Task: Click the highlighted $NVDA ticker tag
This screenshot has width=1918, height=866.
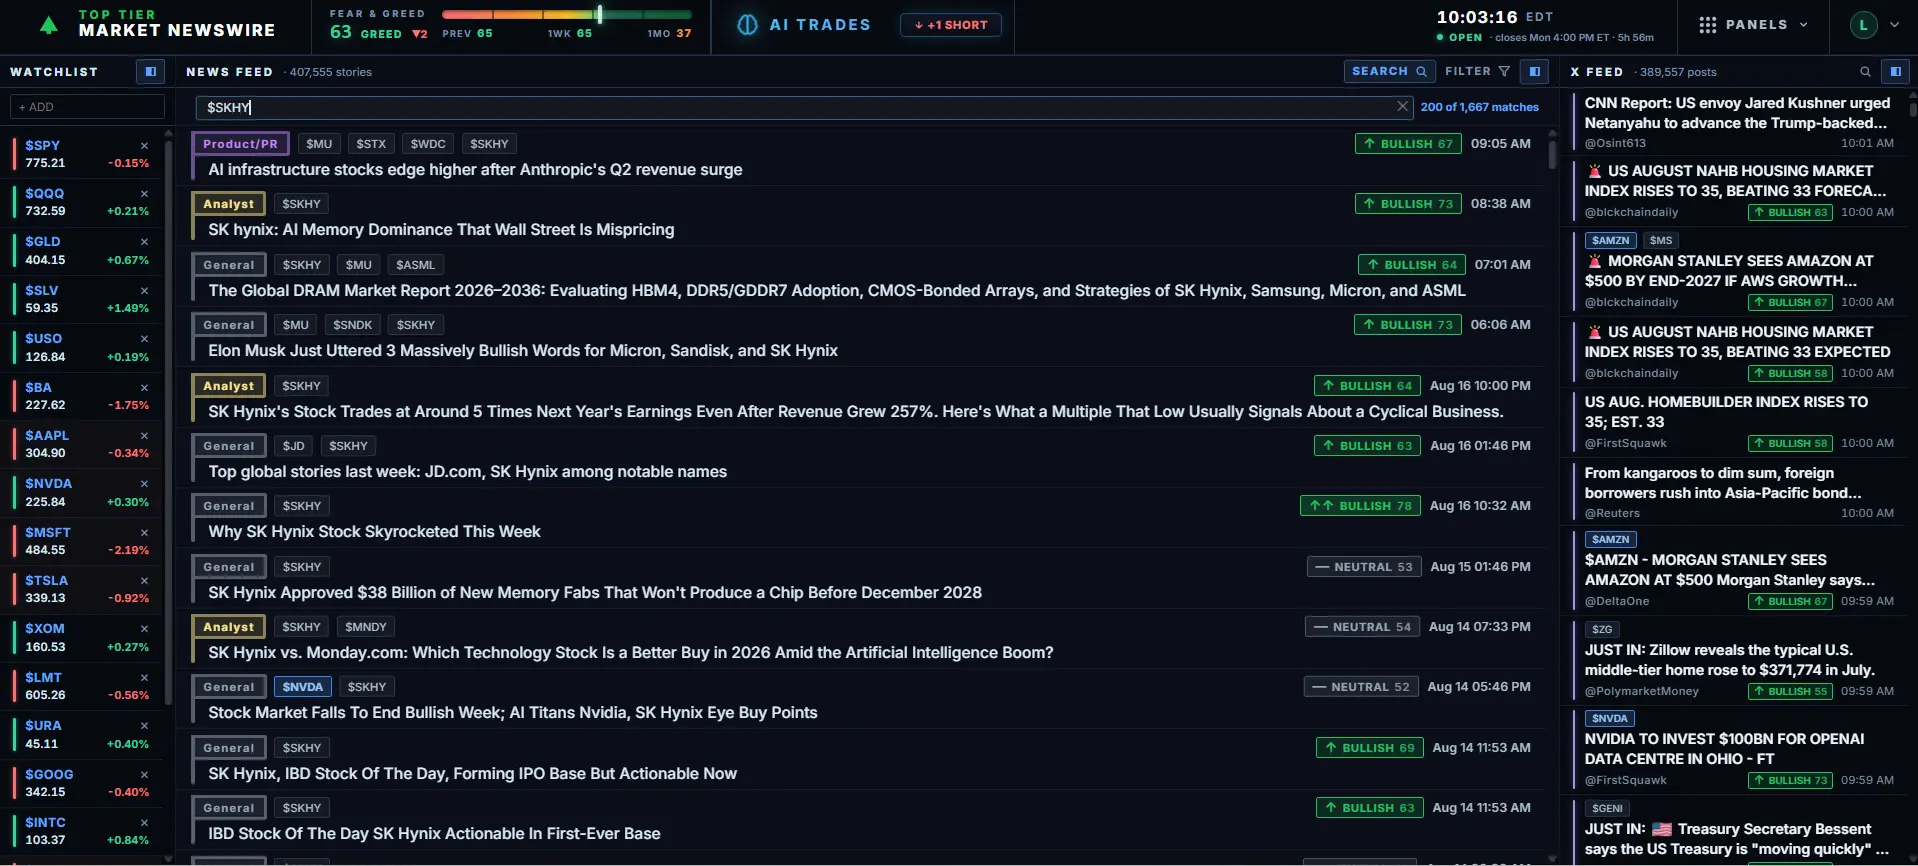Action: [303, 687]
